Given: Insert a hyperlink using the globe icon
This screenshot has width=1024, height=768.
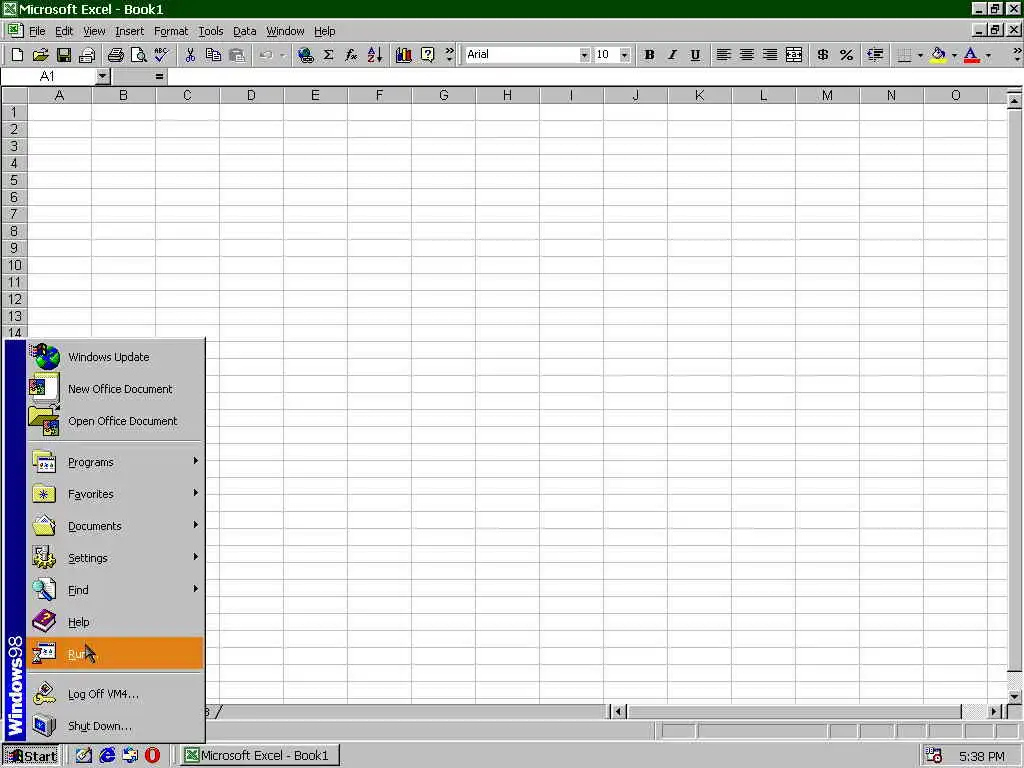Looking at the screenshot, I should point(305,55).
